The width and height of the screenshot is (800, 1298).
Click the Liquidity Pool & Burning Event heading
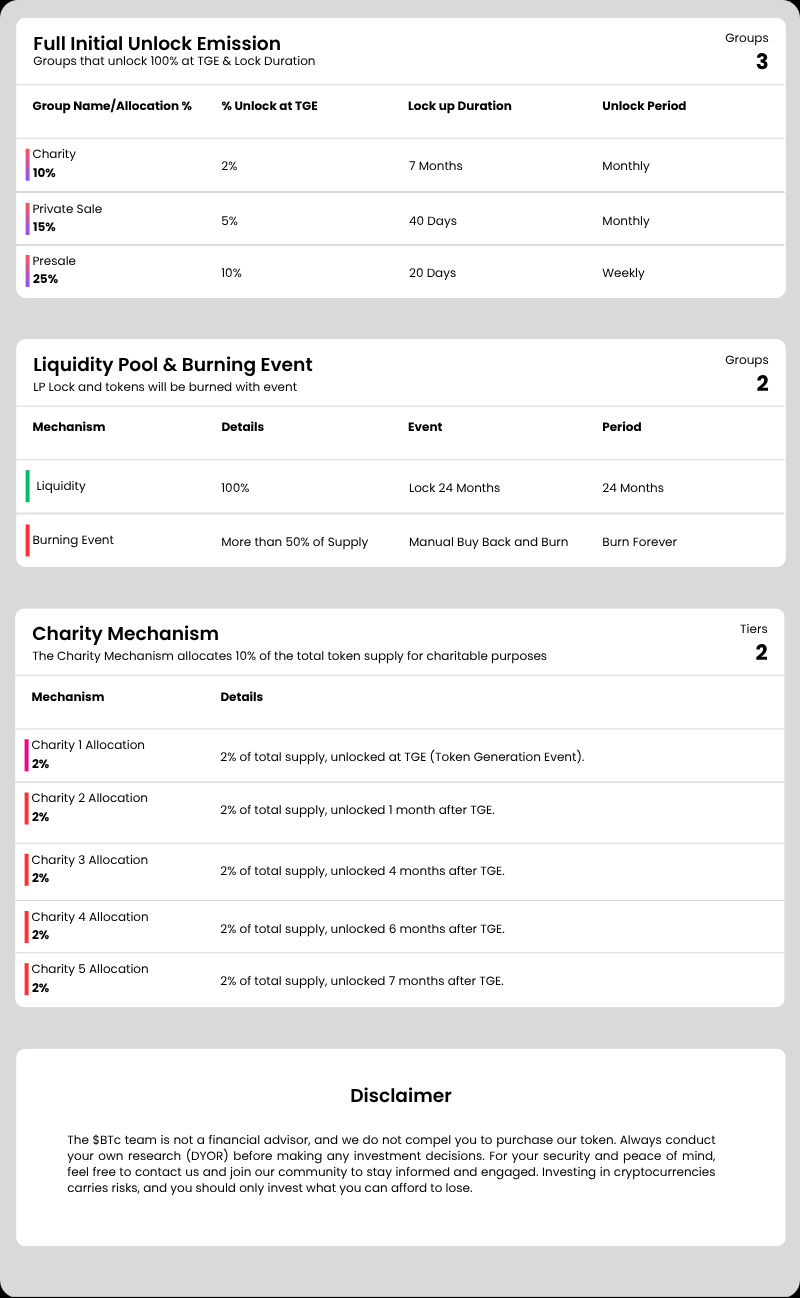[x=172, y=365]
